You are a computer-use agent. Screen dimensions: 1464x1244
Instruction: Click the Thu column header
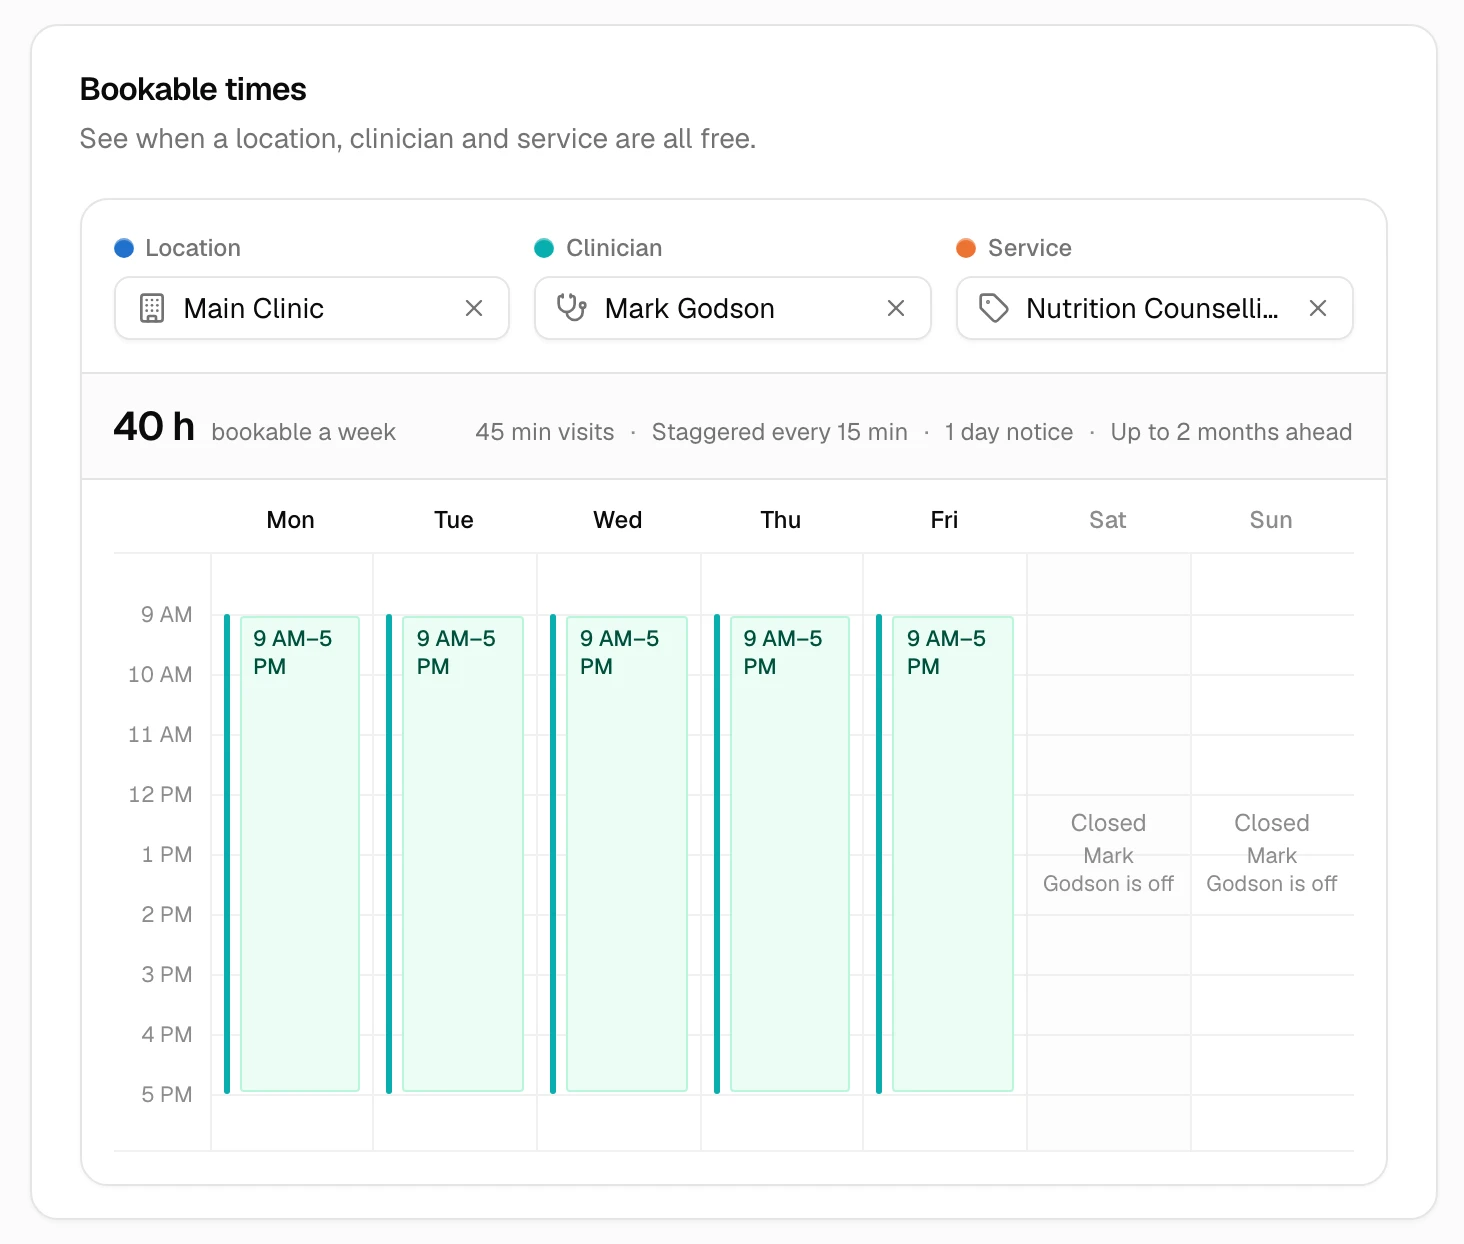(x=781, y=520)
